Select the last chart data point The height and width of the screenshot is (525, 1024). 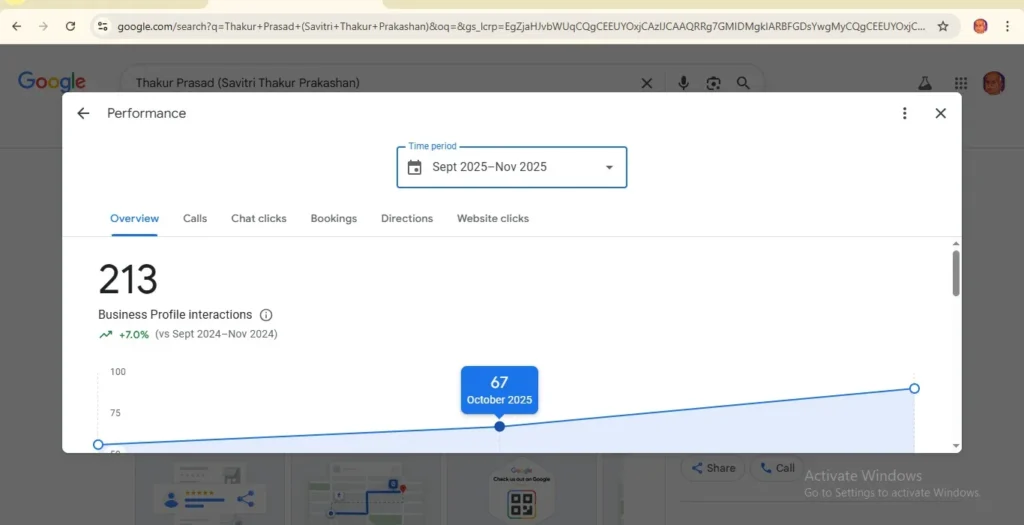point(914,389)
